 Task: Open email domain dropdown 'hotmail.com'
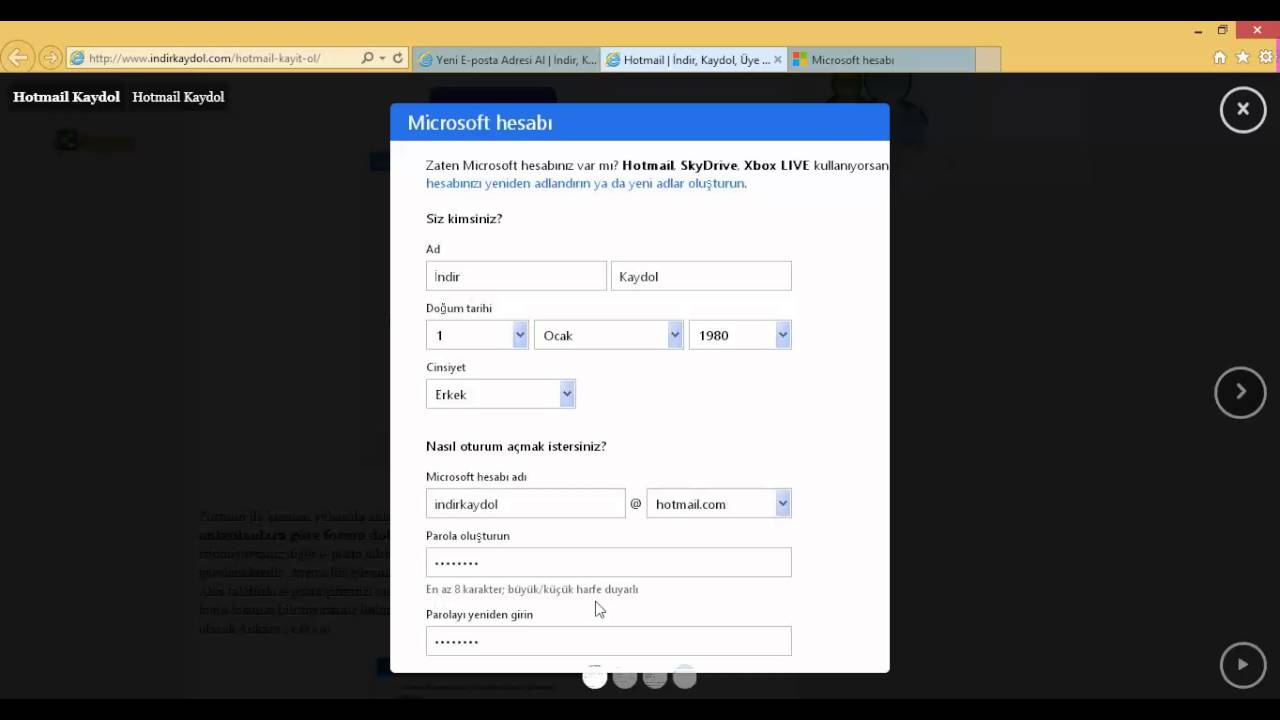(719, 504)
